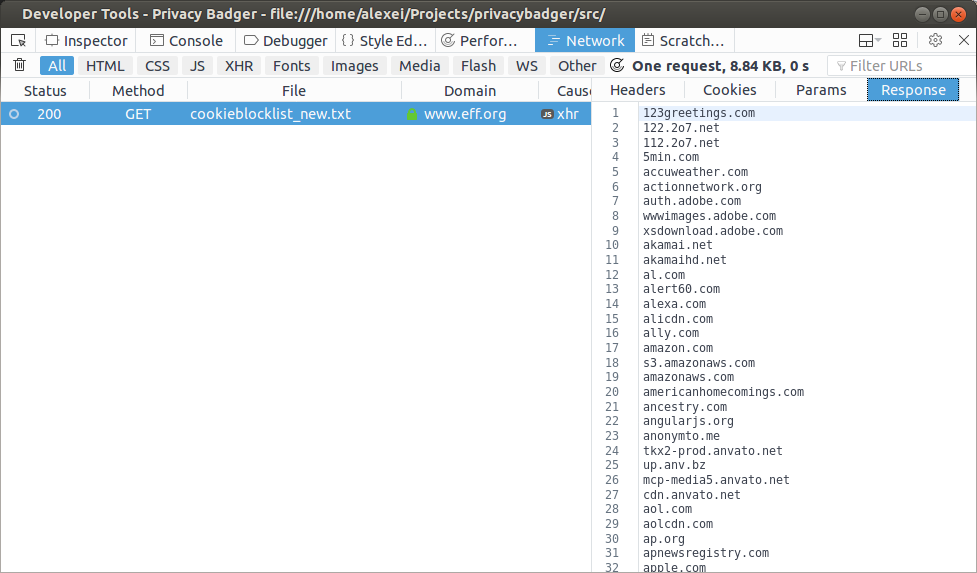Click line angularjs.org in response

click(688, 422)
